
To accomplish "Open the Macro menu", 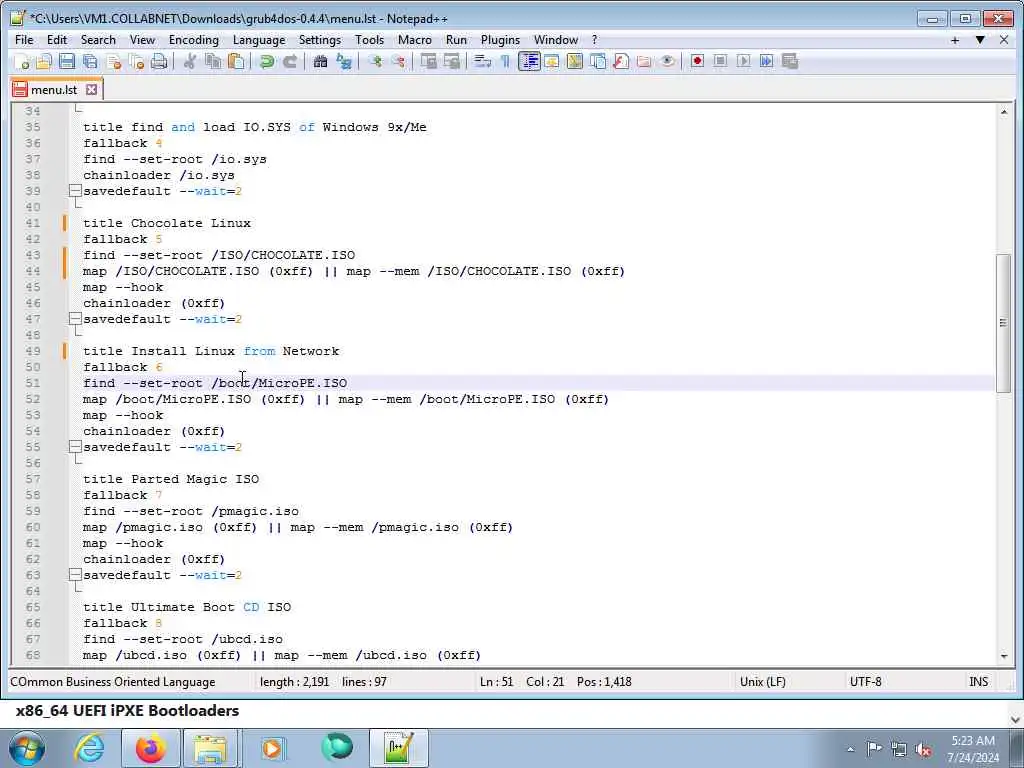I will (x=415, y=40).
